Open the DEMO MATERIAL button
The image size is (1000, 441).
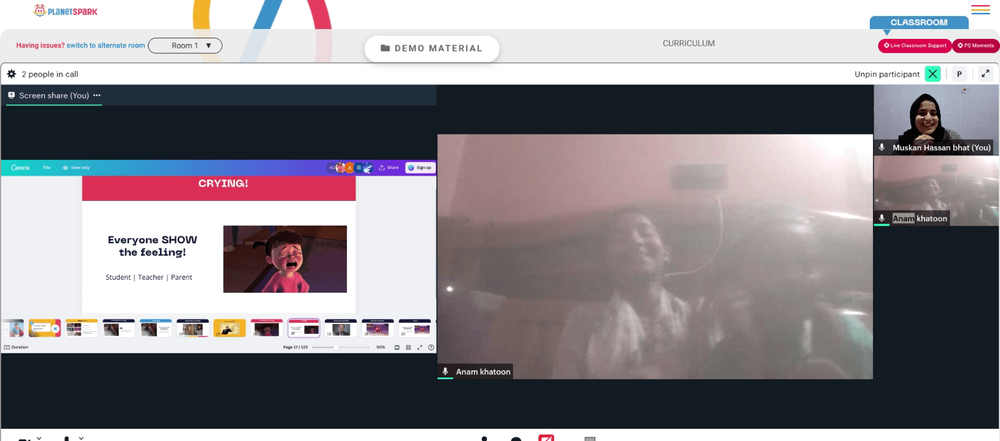(432, 49)
